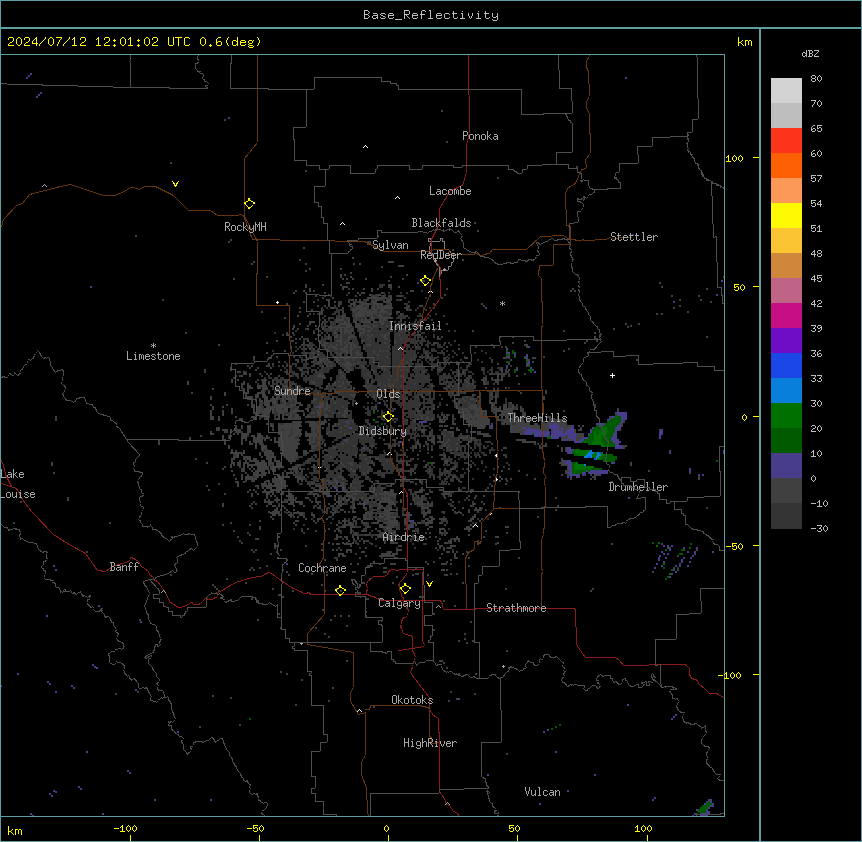Pick the orange 57-60 dBZ legend color
The image size is (862, 842).
(786, 165)
